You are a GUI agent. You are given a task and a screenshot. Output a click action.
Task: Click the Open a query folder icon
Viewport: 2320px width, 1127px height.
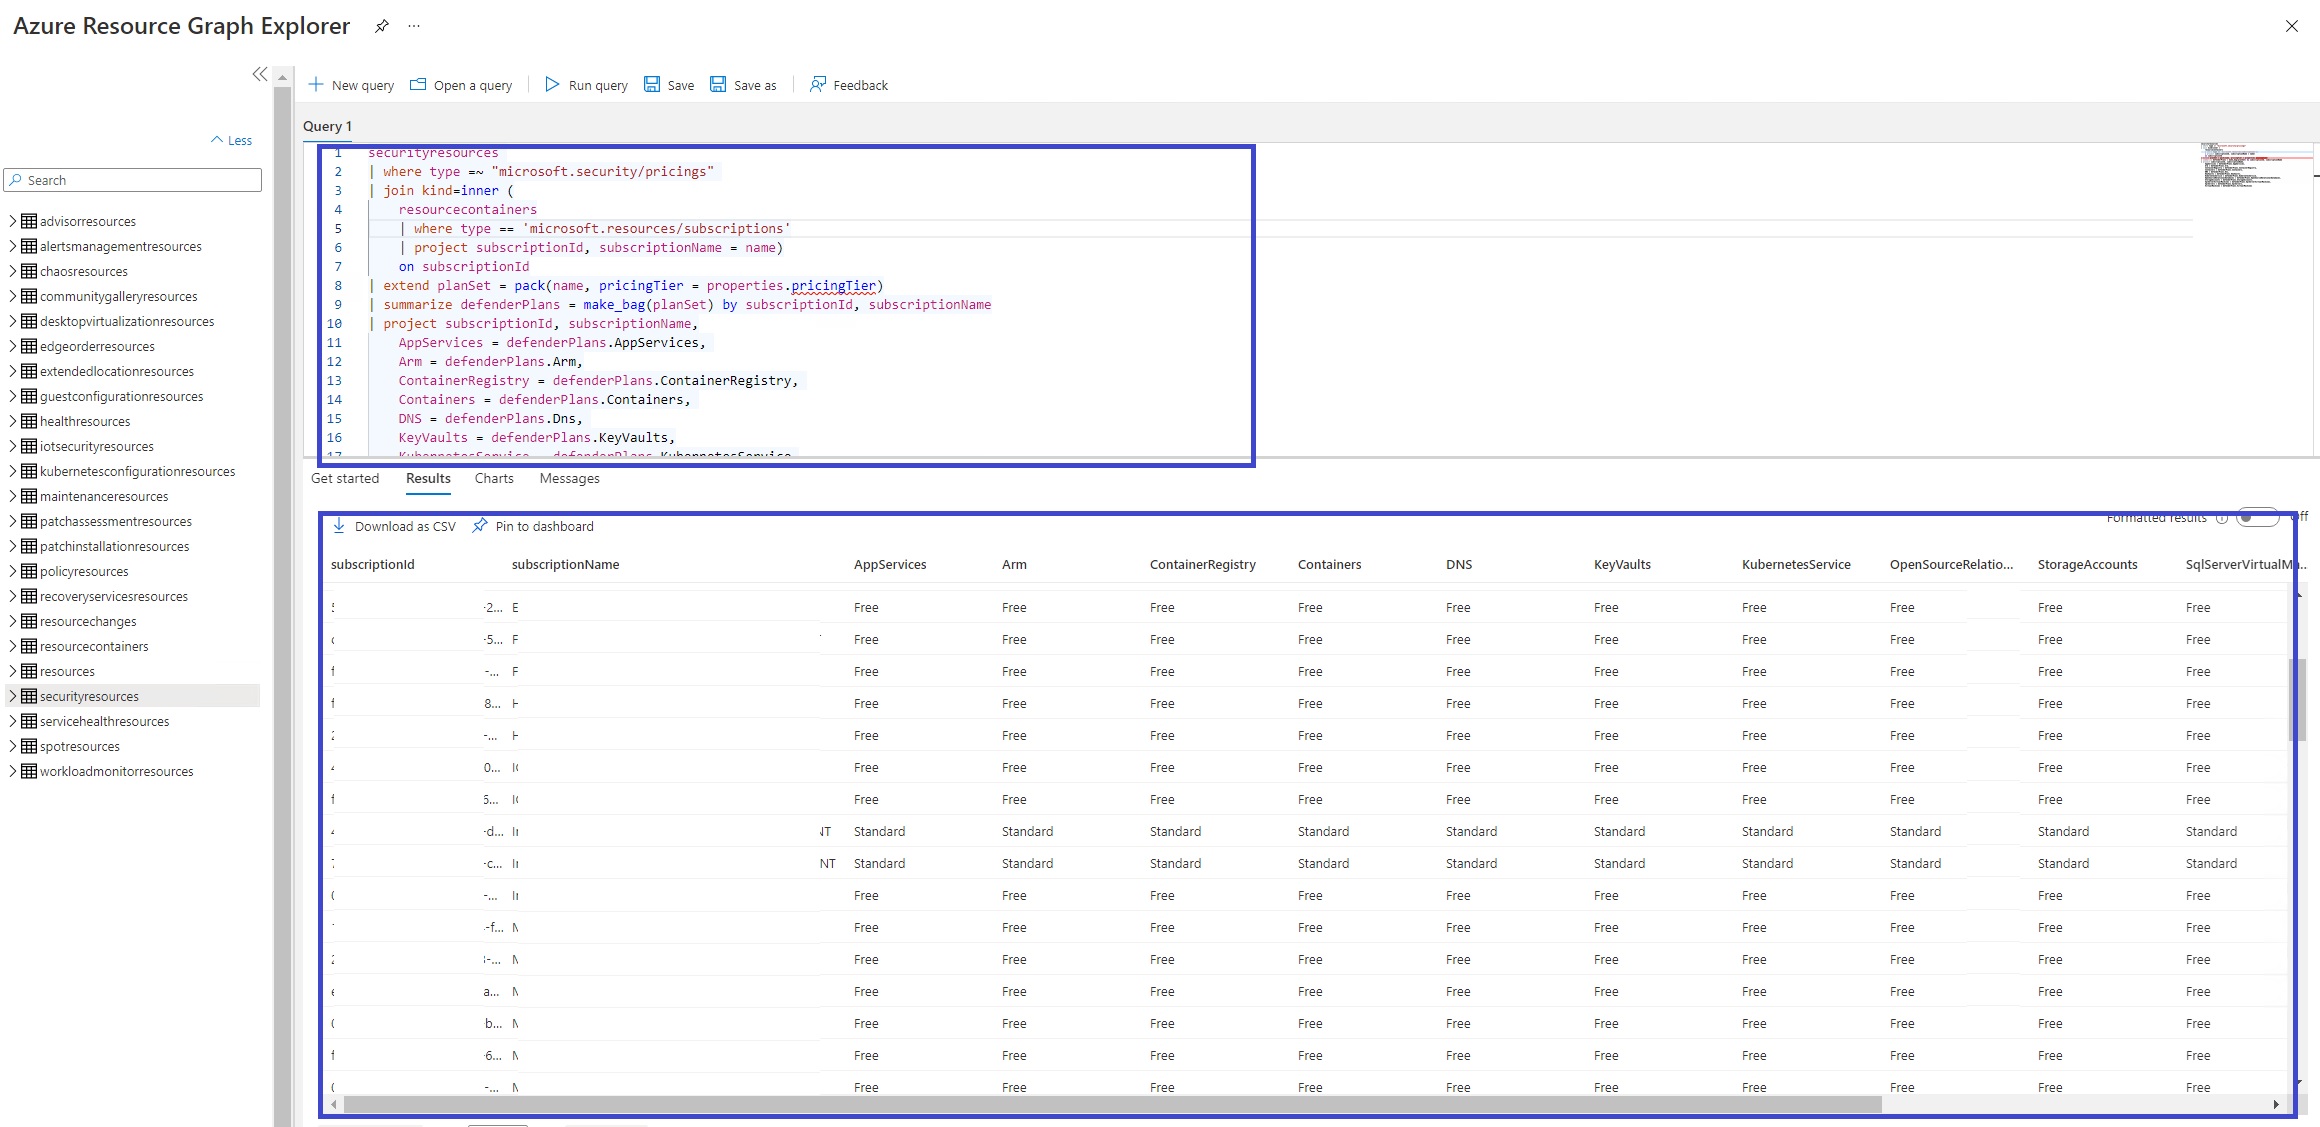pos(418,85)
